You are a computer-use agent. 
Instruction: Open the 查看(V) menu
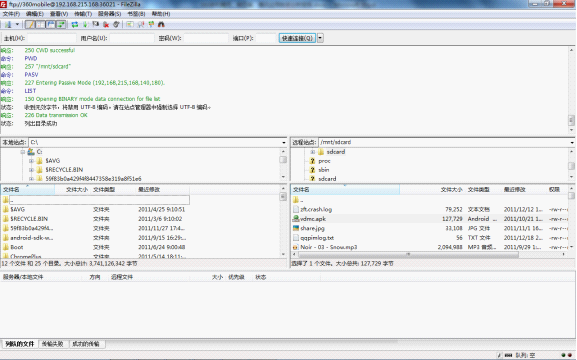59,14
